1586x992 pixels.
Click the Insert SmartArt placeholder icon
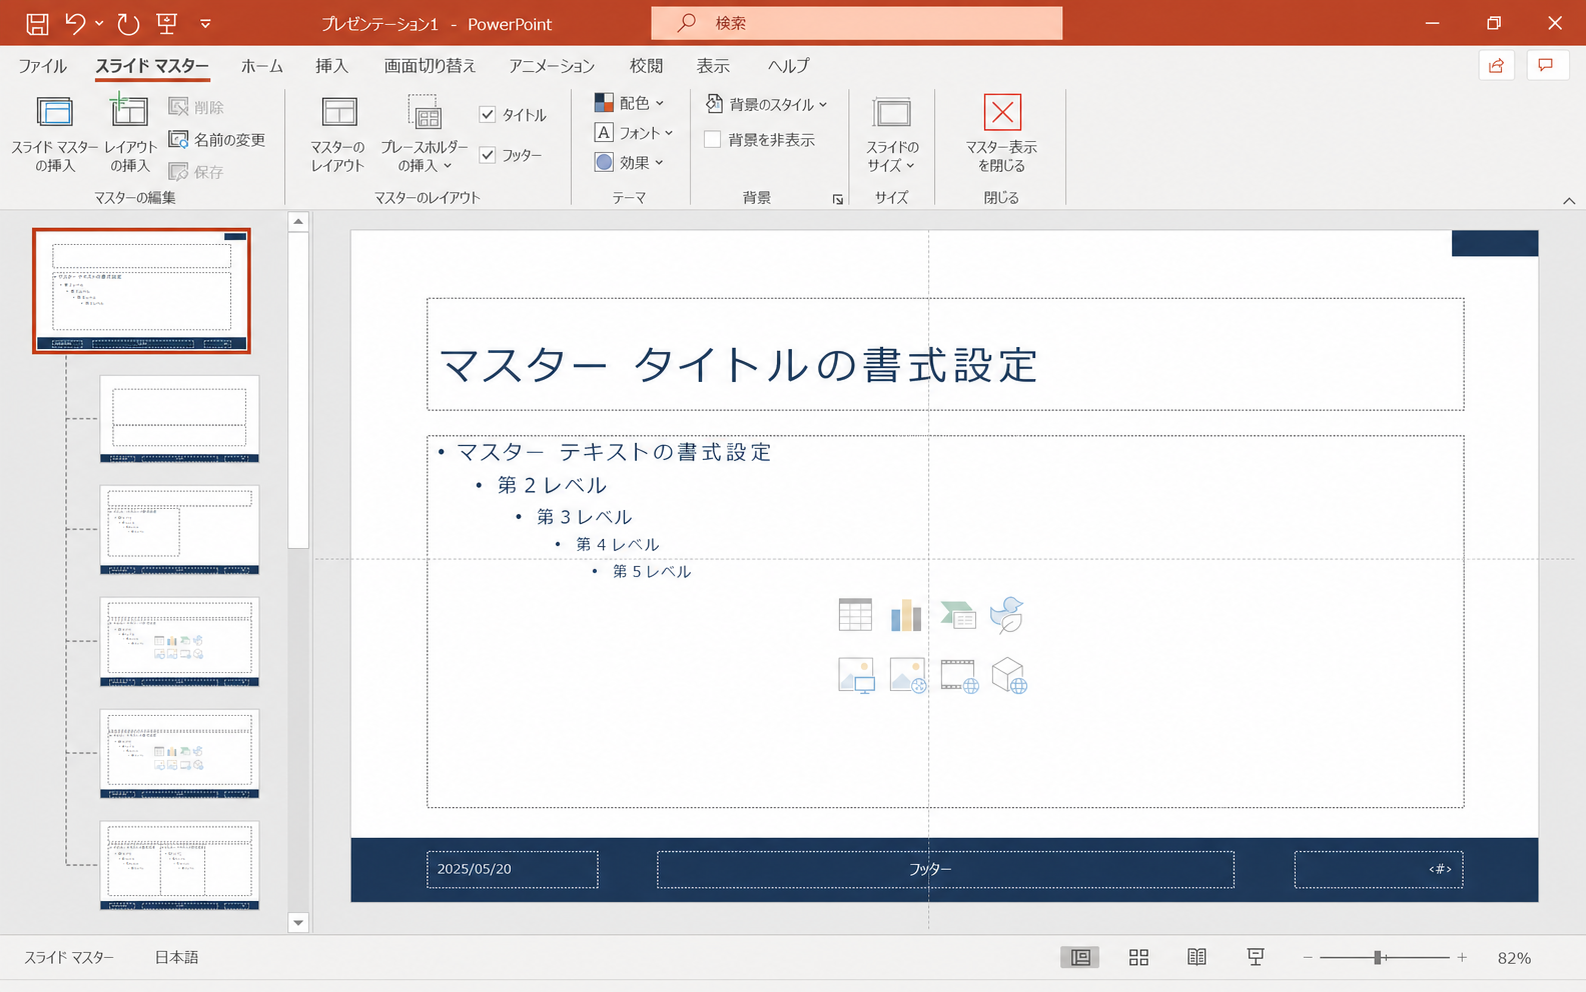coord(958,615)
